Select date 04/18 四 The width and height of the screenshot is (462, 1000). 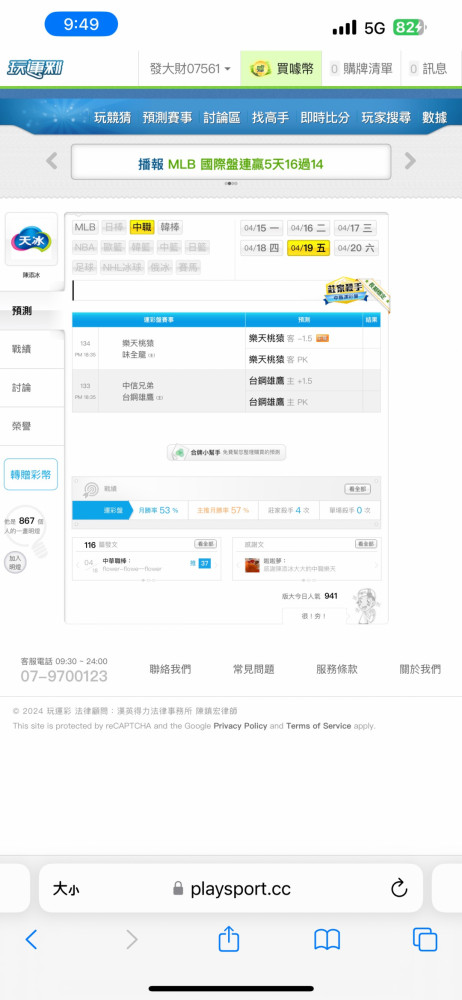(x=262, y=248)
